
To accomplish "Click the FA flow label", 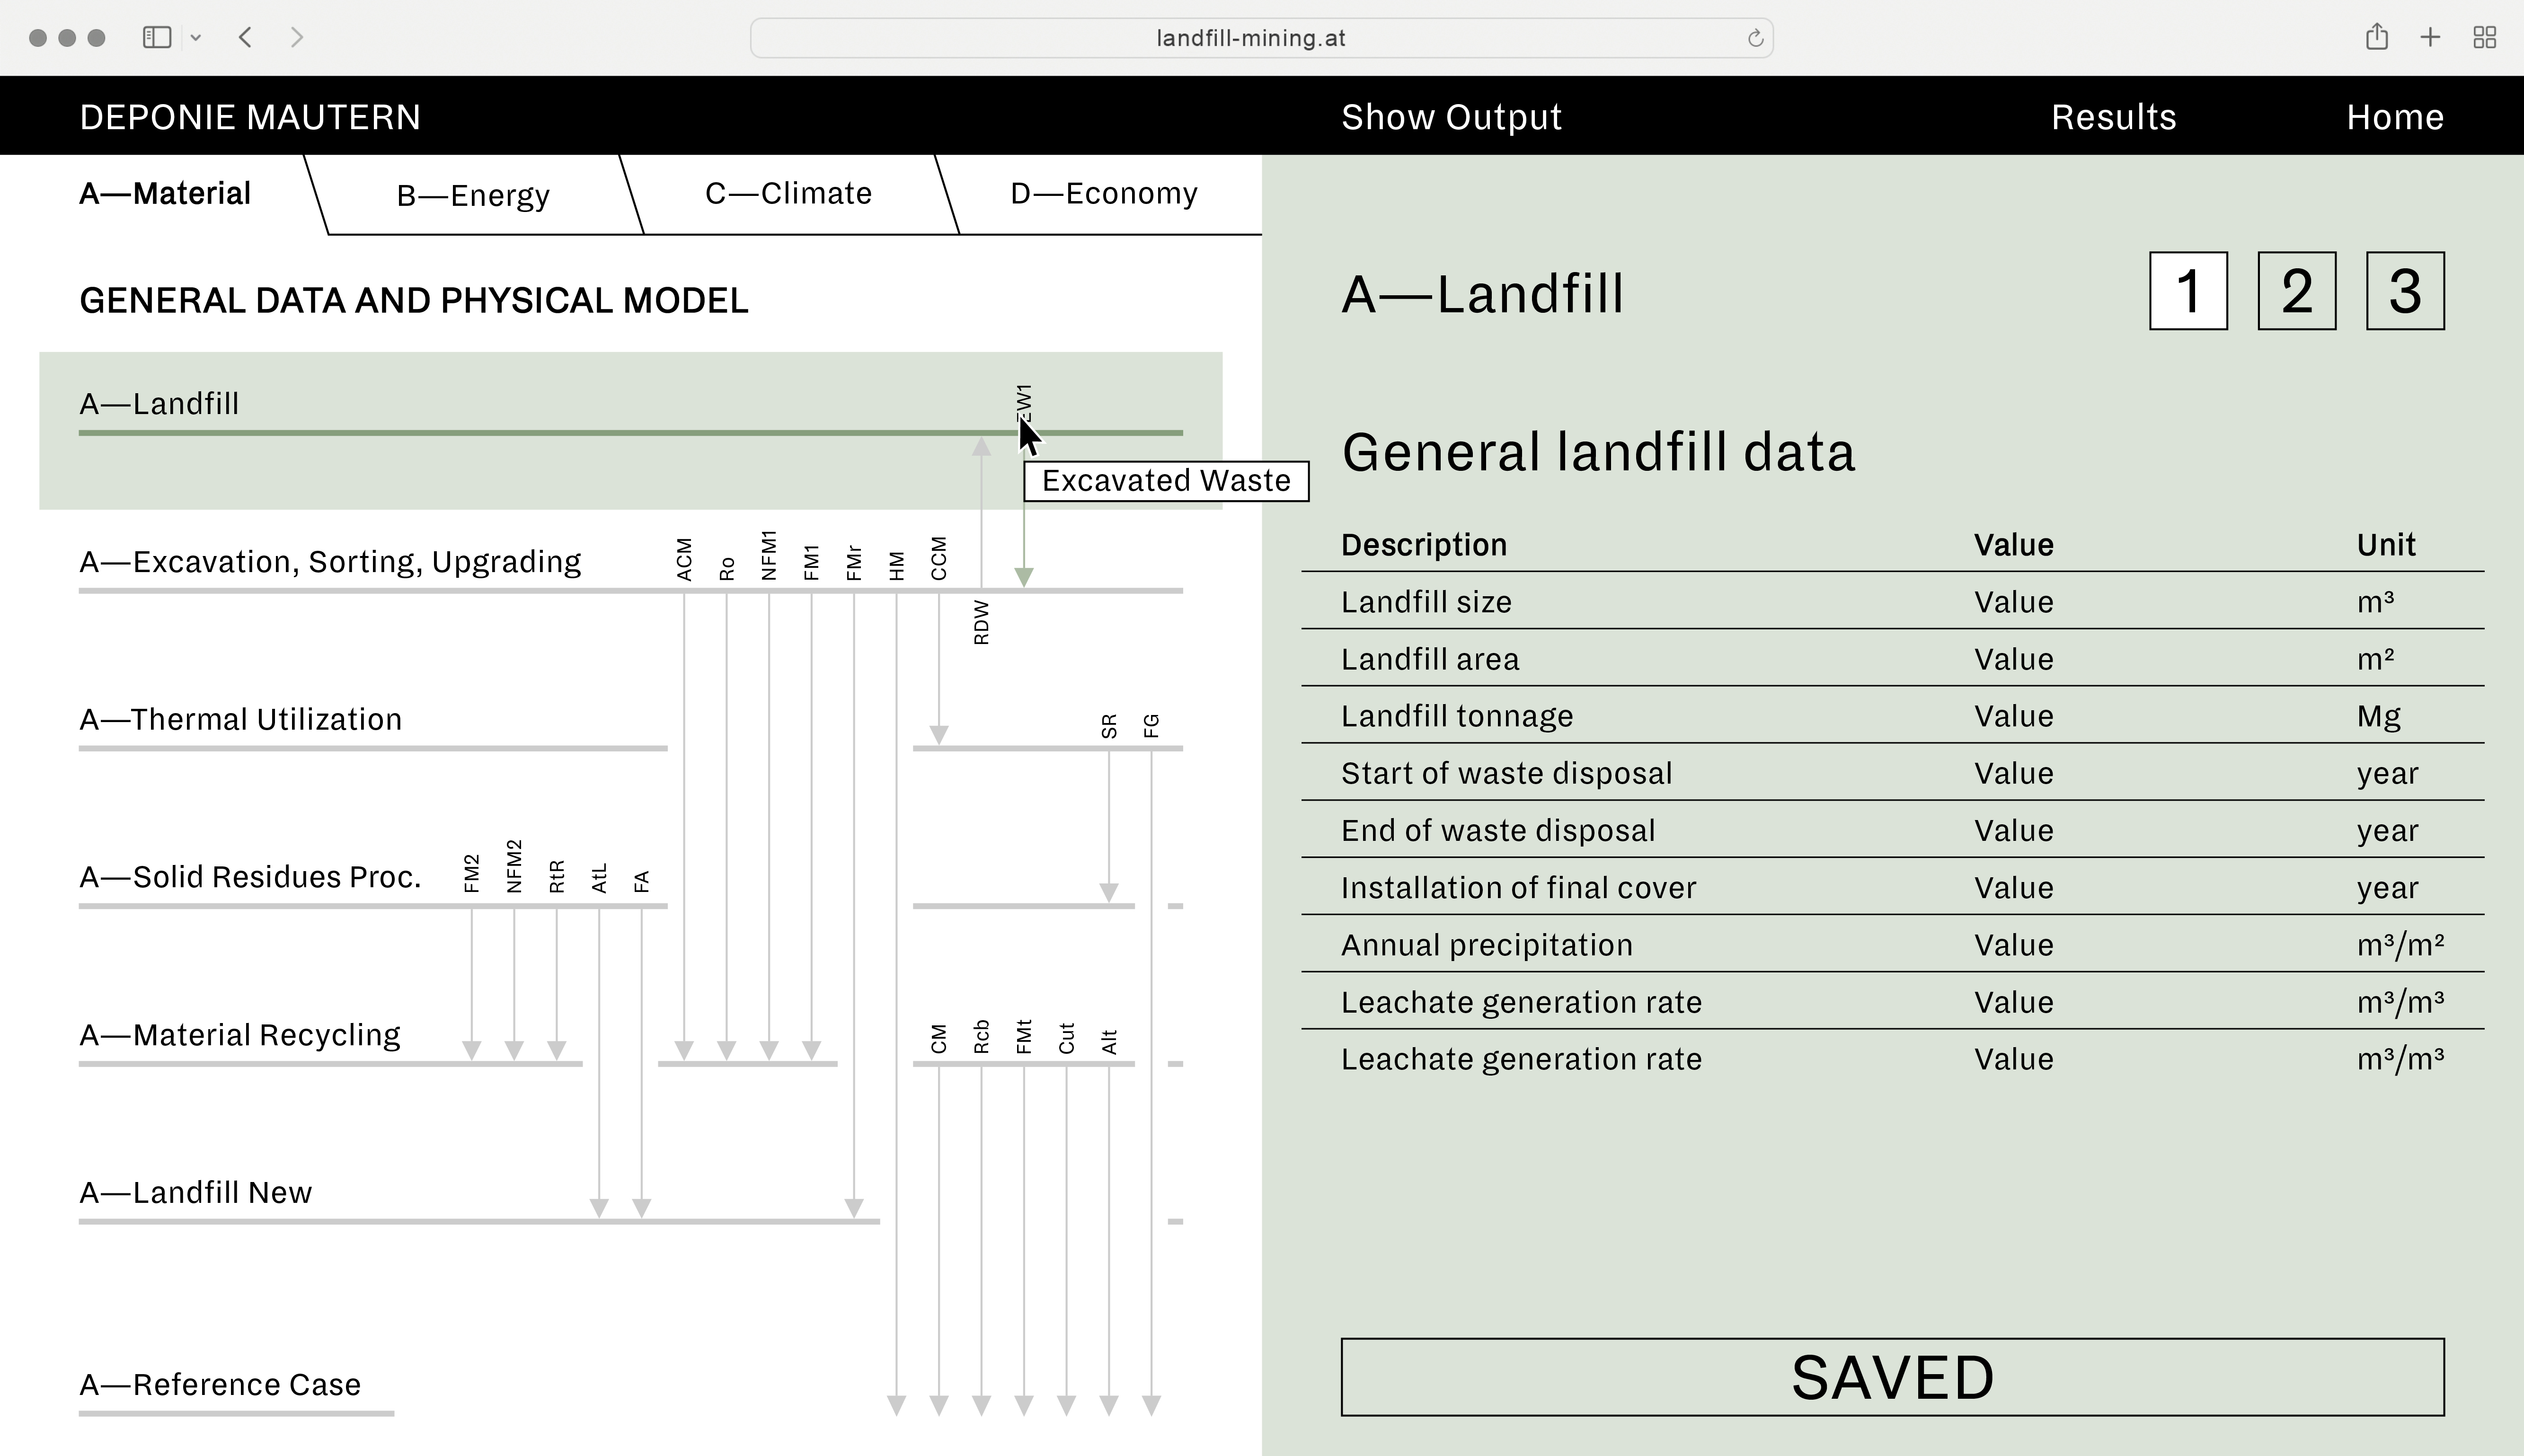I will pyautogui.click(x=642, y=881).
